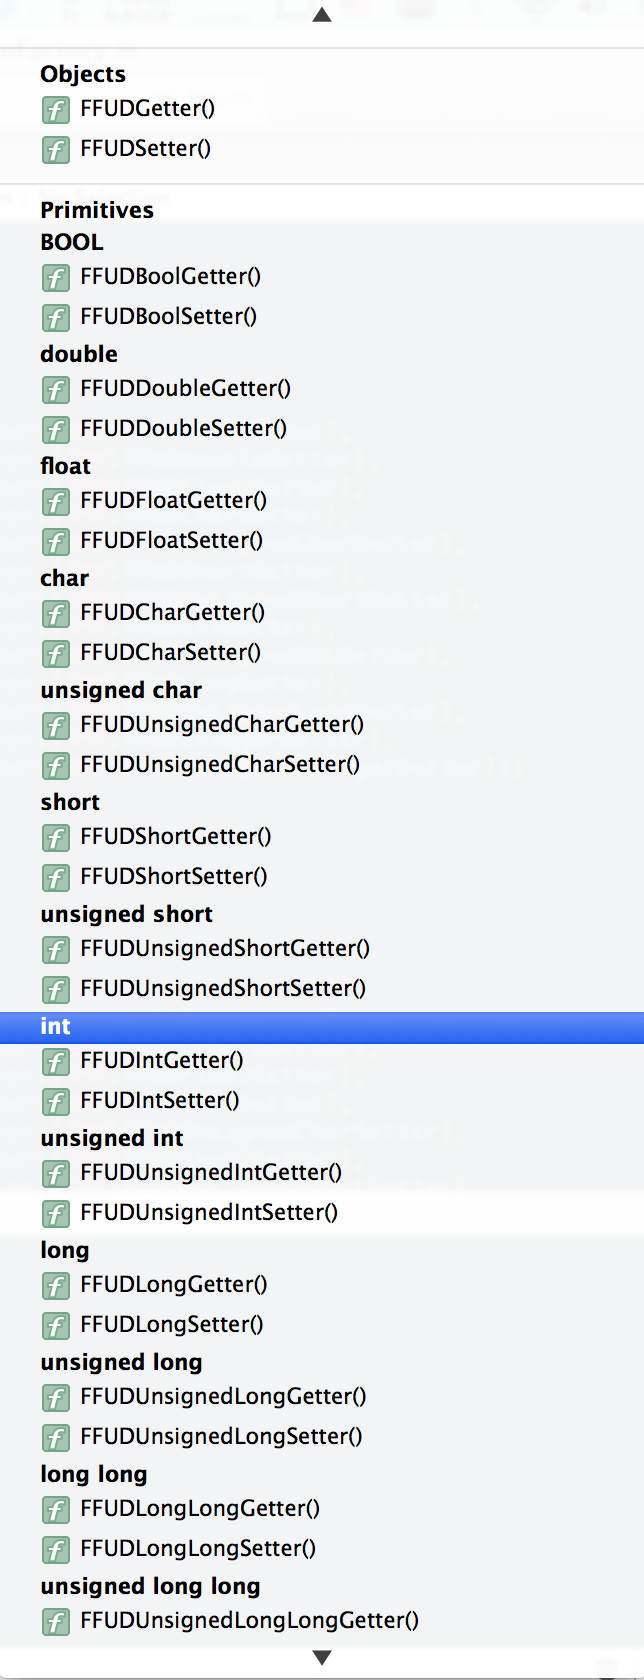Click the f icon for FFUDCharSetter()
This screenshot has width=644, height=1680.
coord(56,654)
